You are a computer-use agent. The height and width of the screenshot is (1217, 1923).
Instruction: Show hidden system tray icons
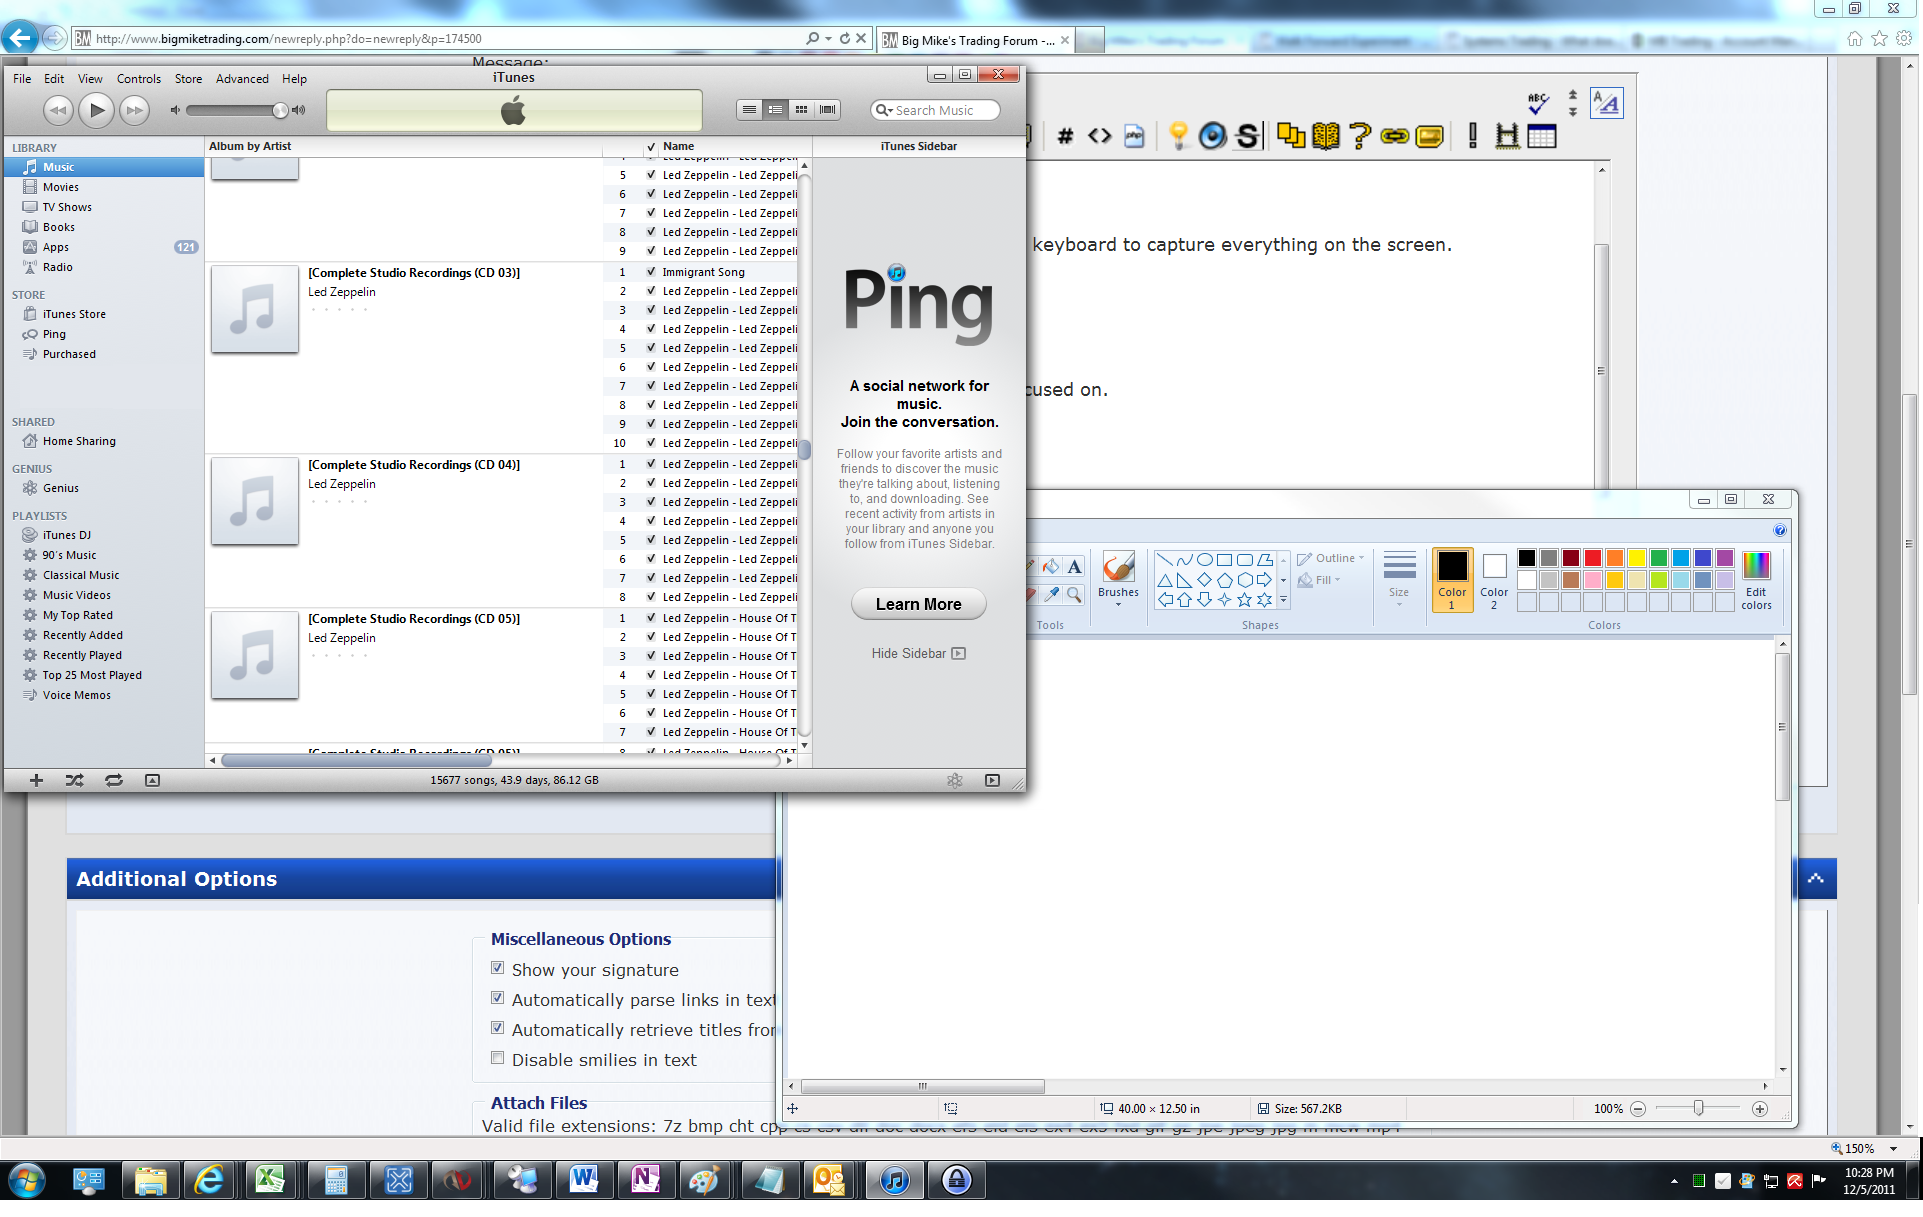(x=1674, y=1181)
